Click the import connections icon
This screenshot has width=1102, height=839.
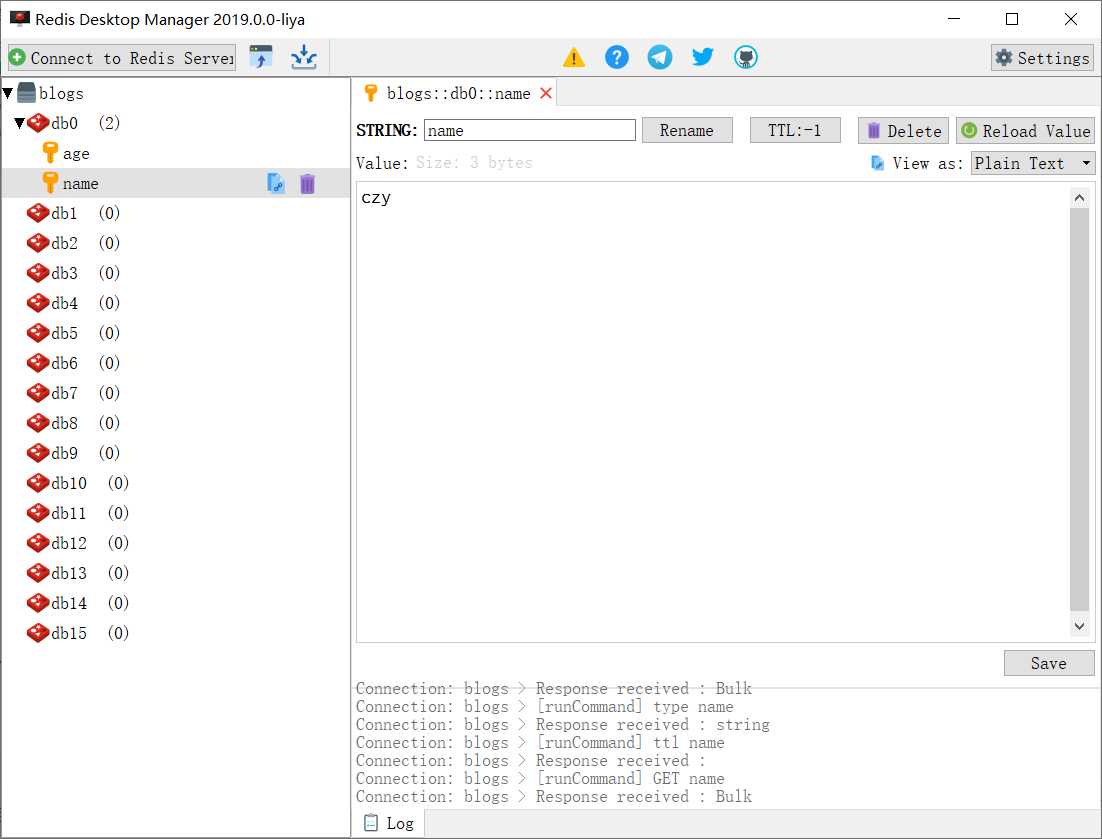coord(261,57)
